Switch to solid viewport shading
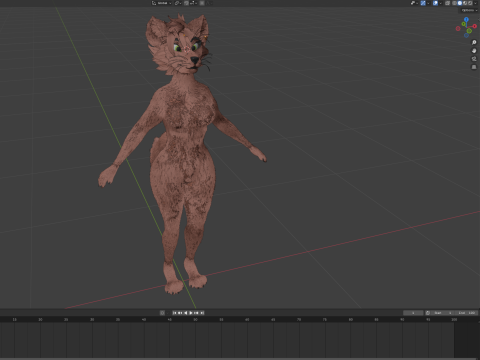The height and width of the screenshot is (360, 480). point(460,3)
